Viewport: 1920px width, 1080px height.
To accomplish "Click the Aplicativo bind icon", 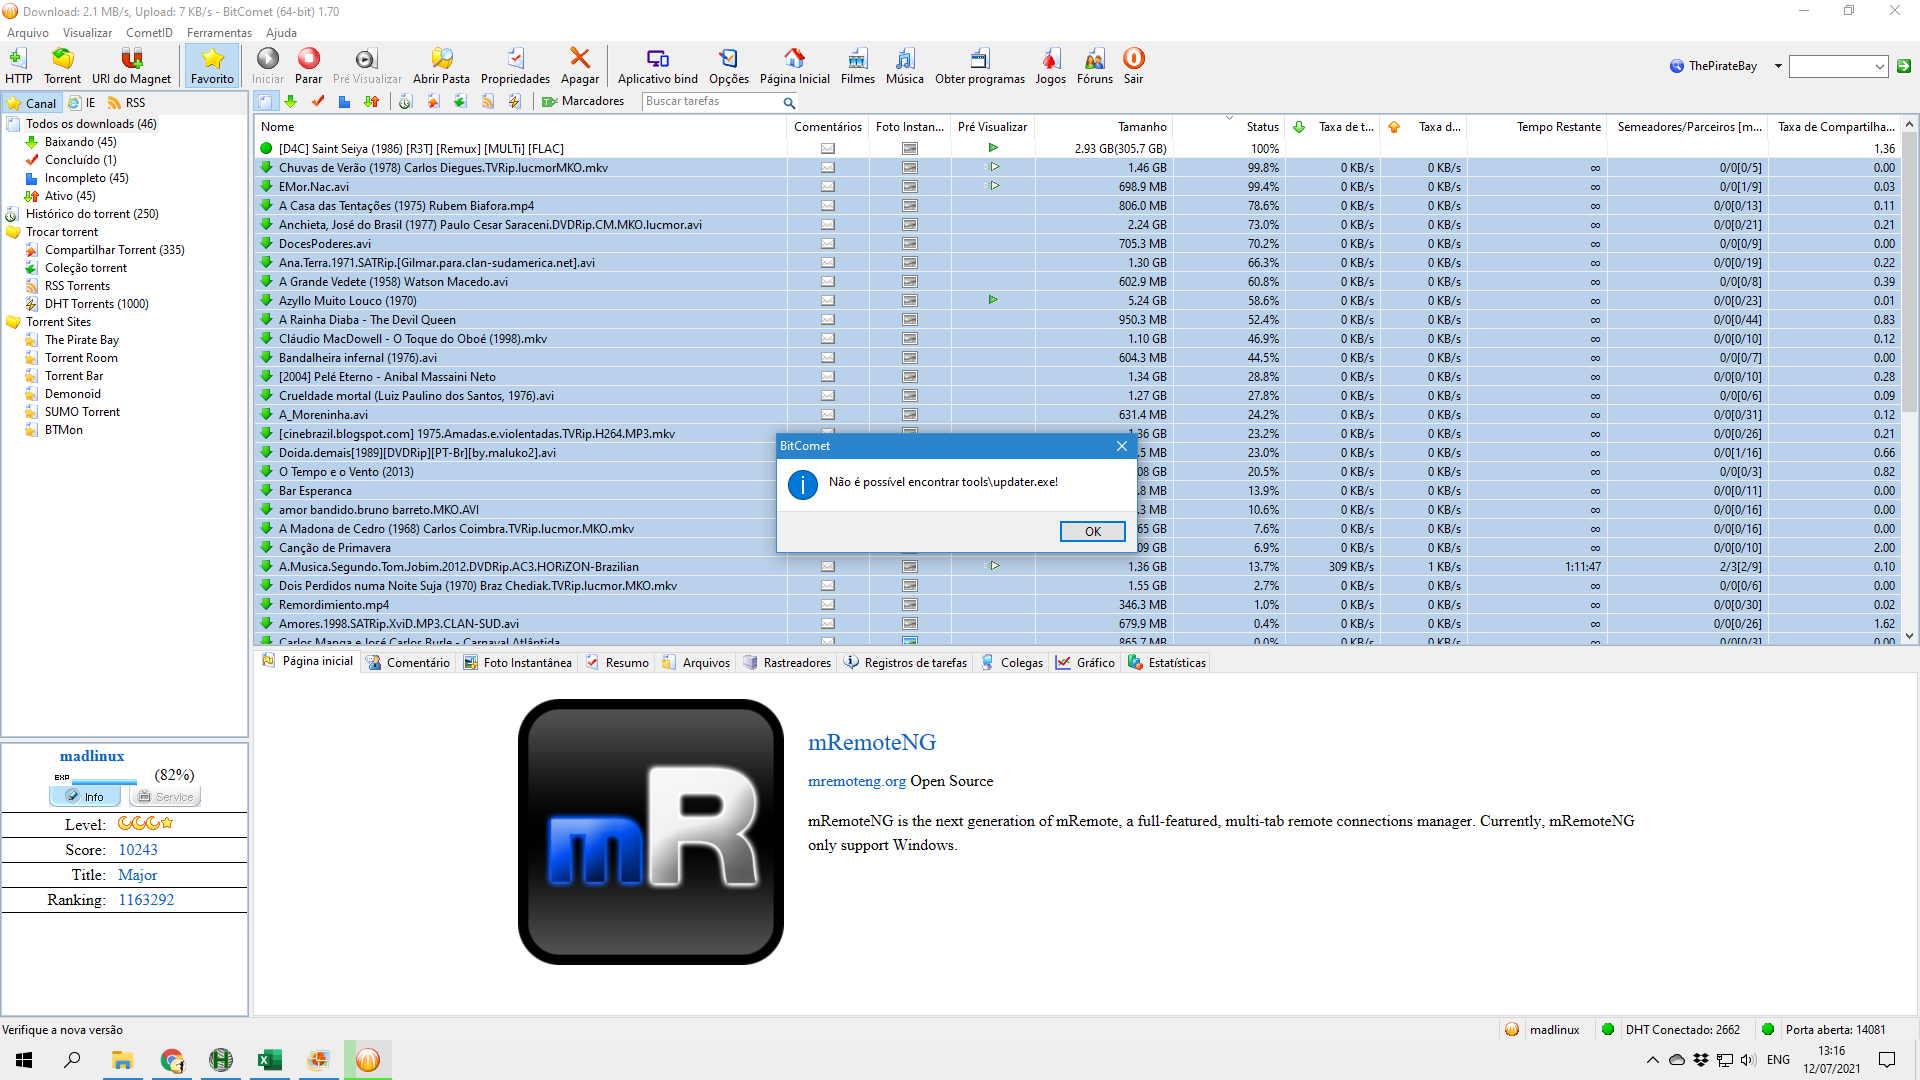I will [x=657, y=59].
